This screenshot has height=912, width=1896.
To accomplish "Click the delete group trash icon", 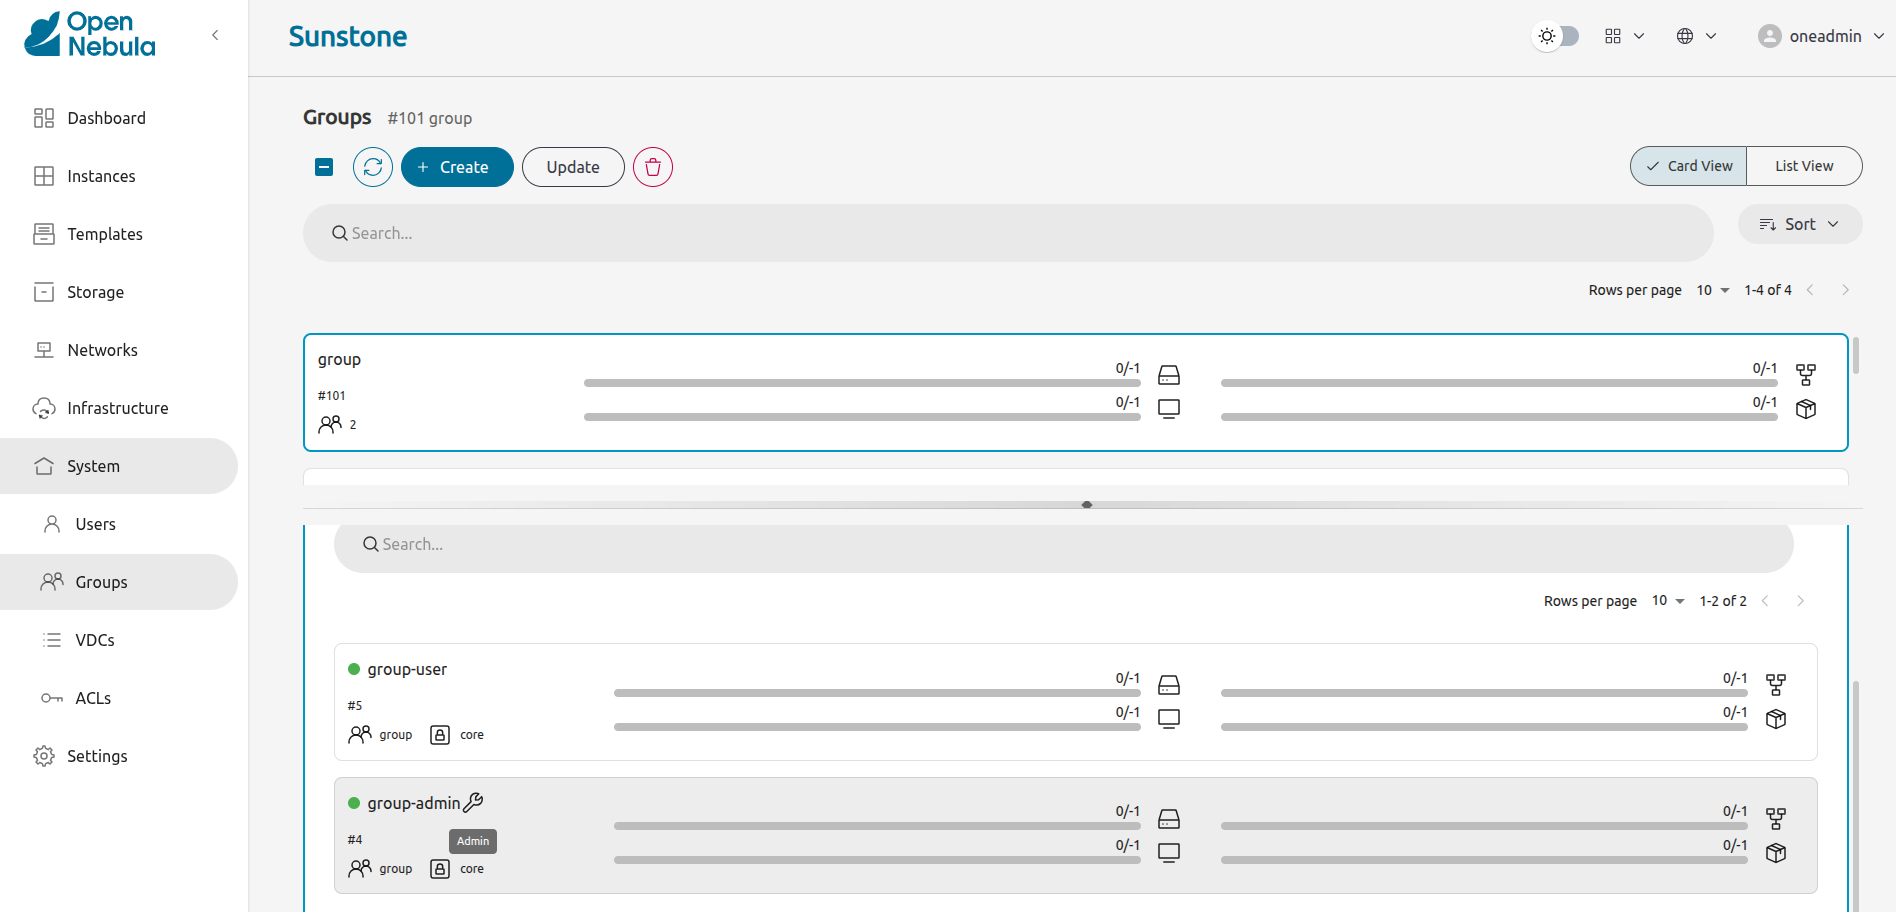I will tap(652, 167).
